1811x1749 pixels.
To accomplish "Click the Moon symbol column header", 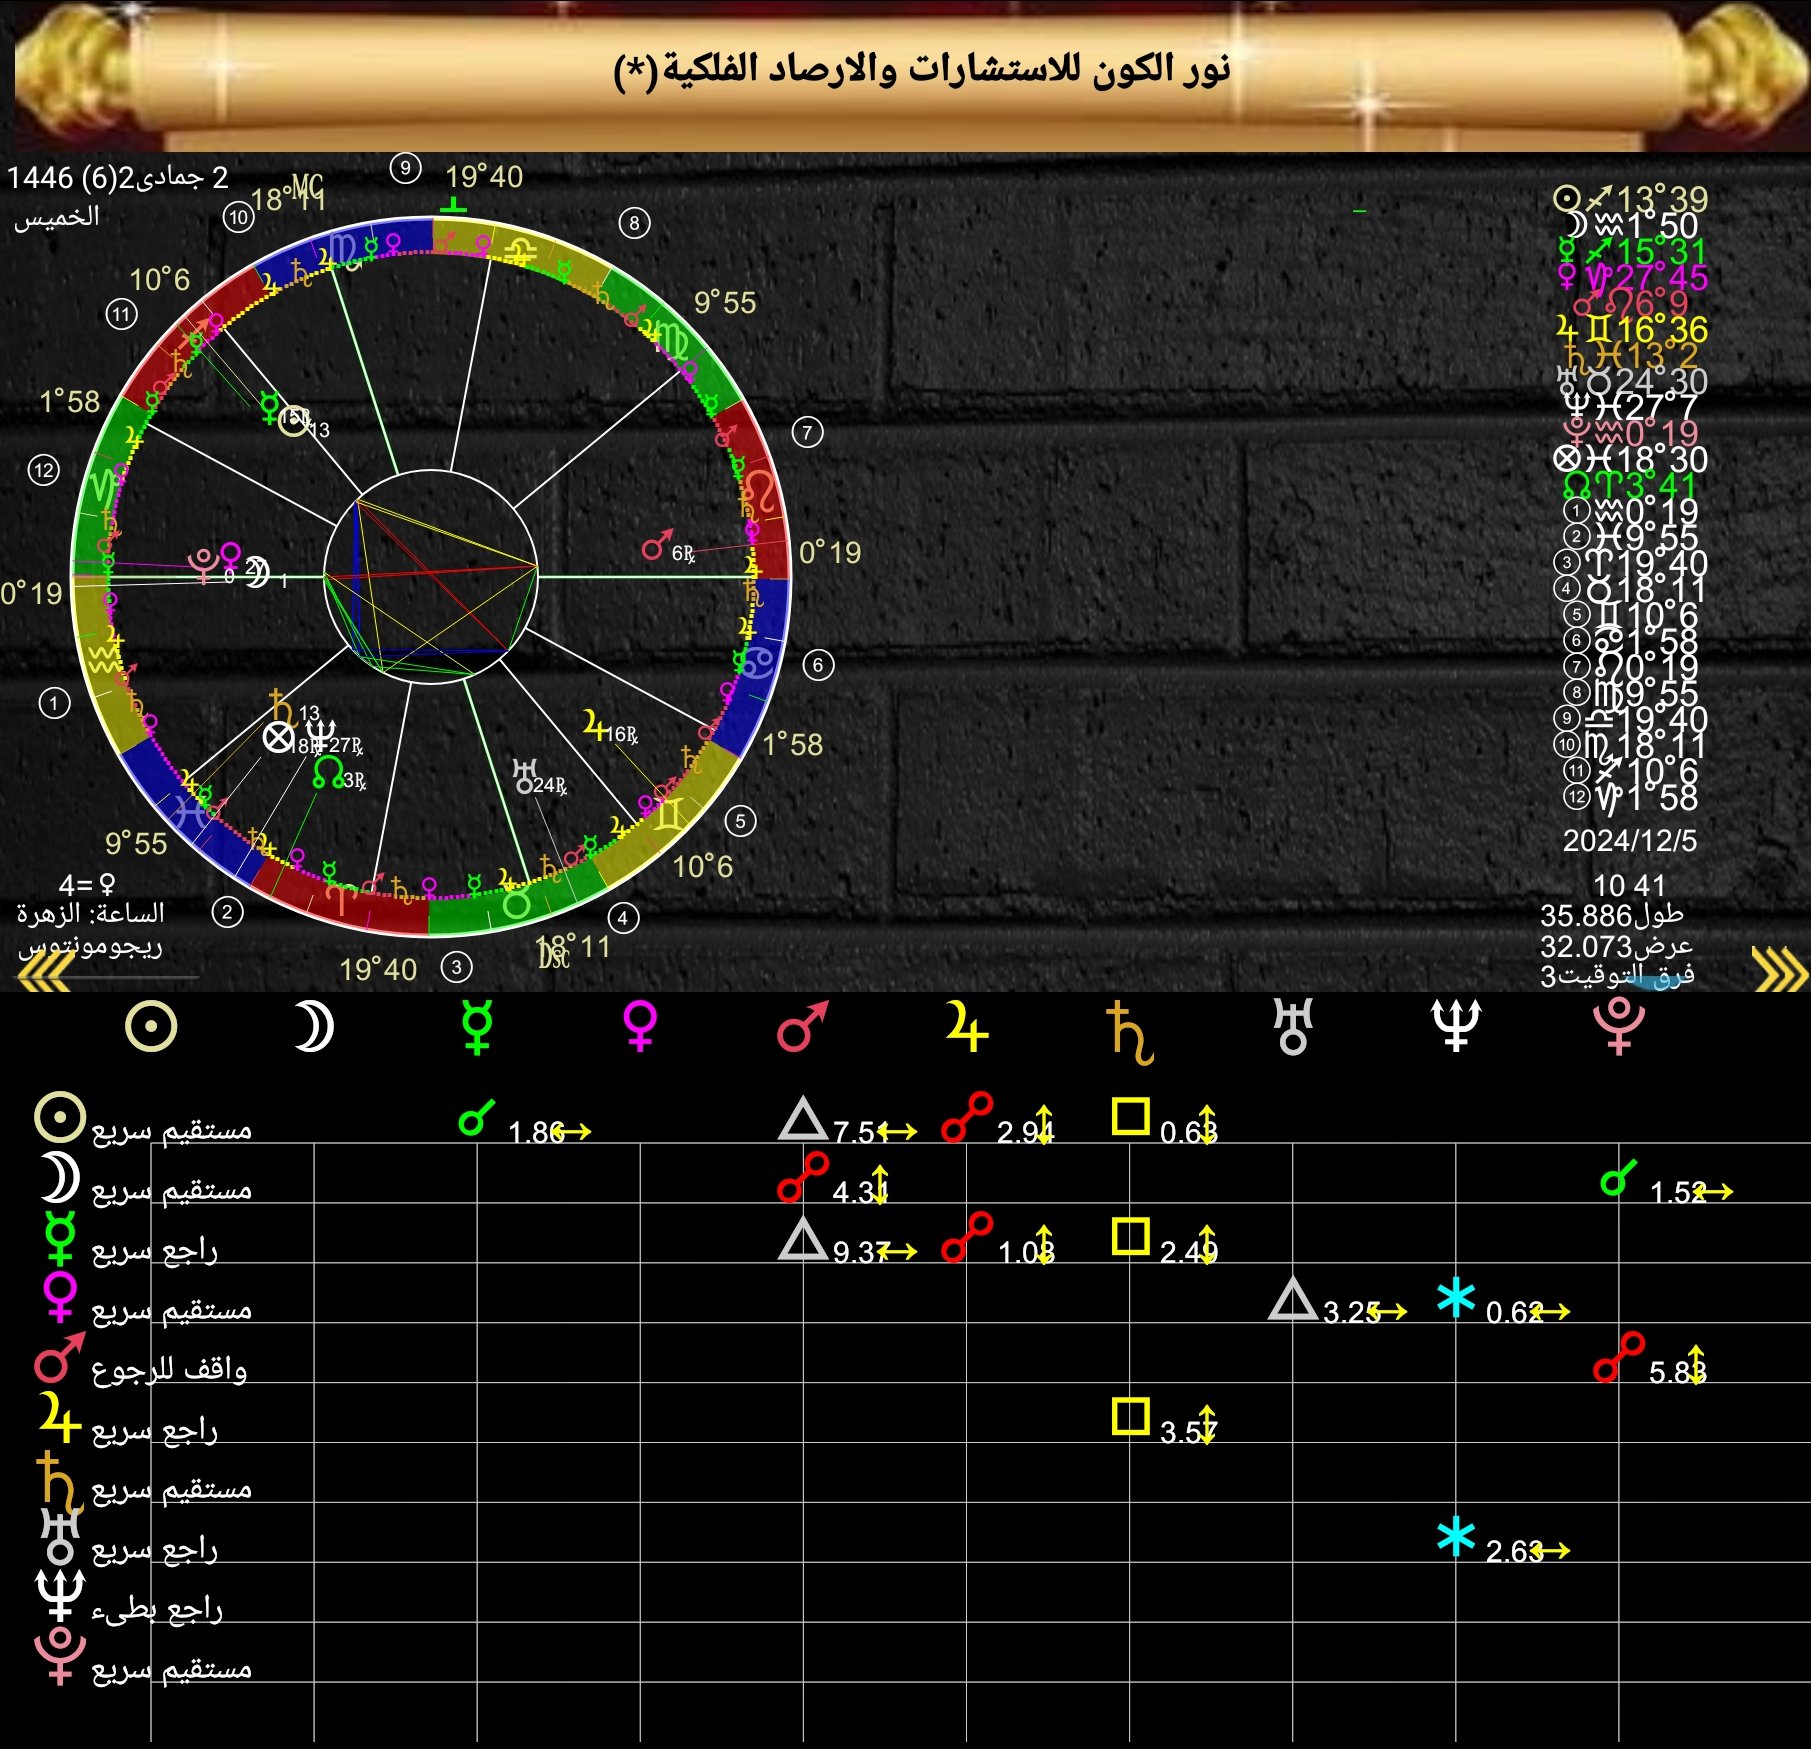I will [x=313, y=1027].
